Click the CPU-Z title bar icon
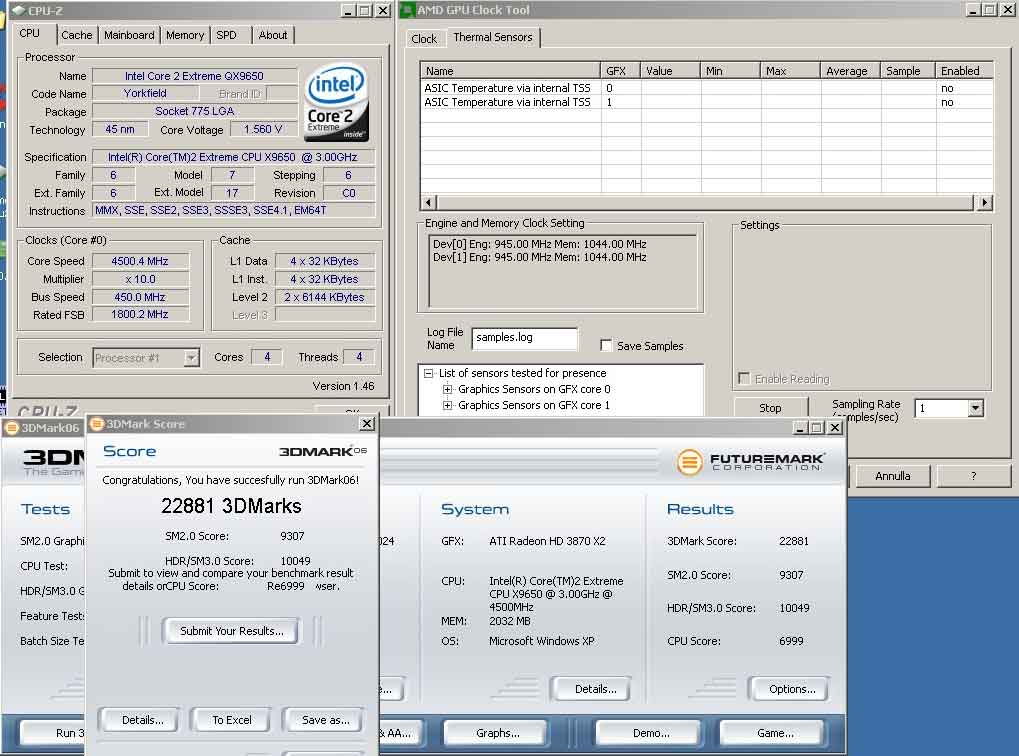Viewport: 1019px width, 756px height. (x=19, y=10)
